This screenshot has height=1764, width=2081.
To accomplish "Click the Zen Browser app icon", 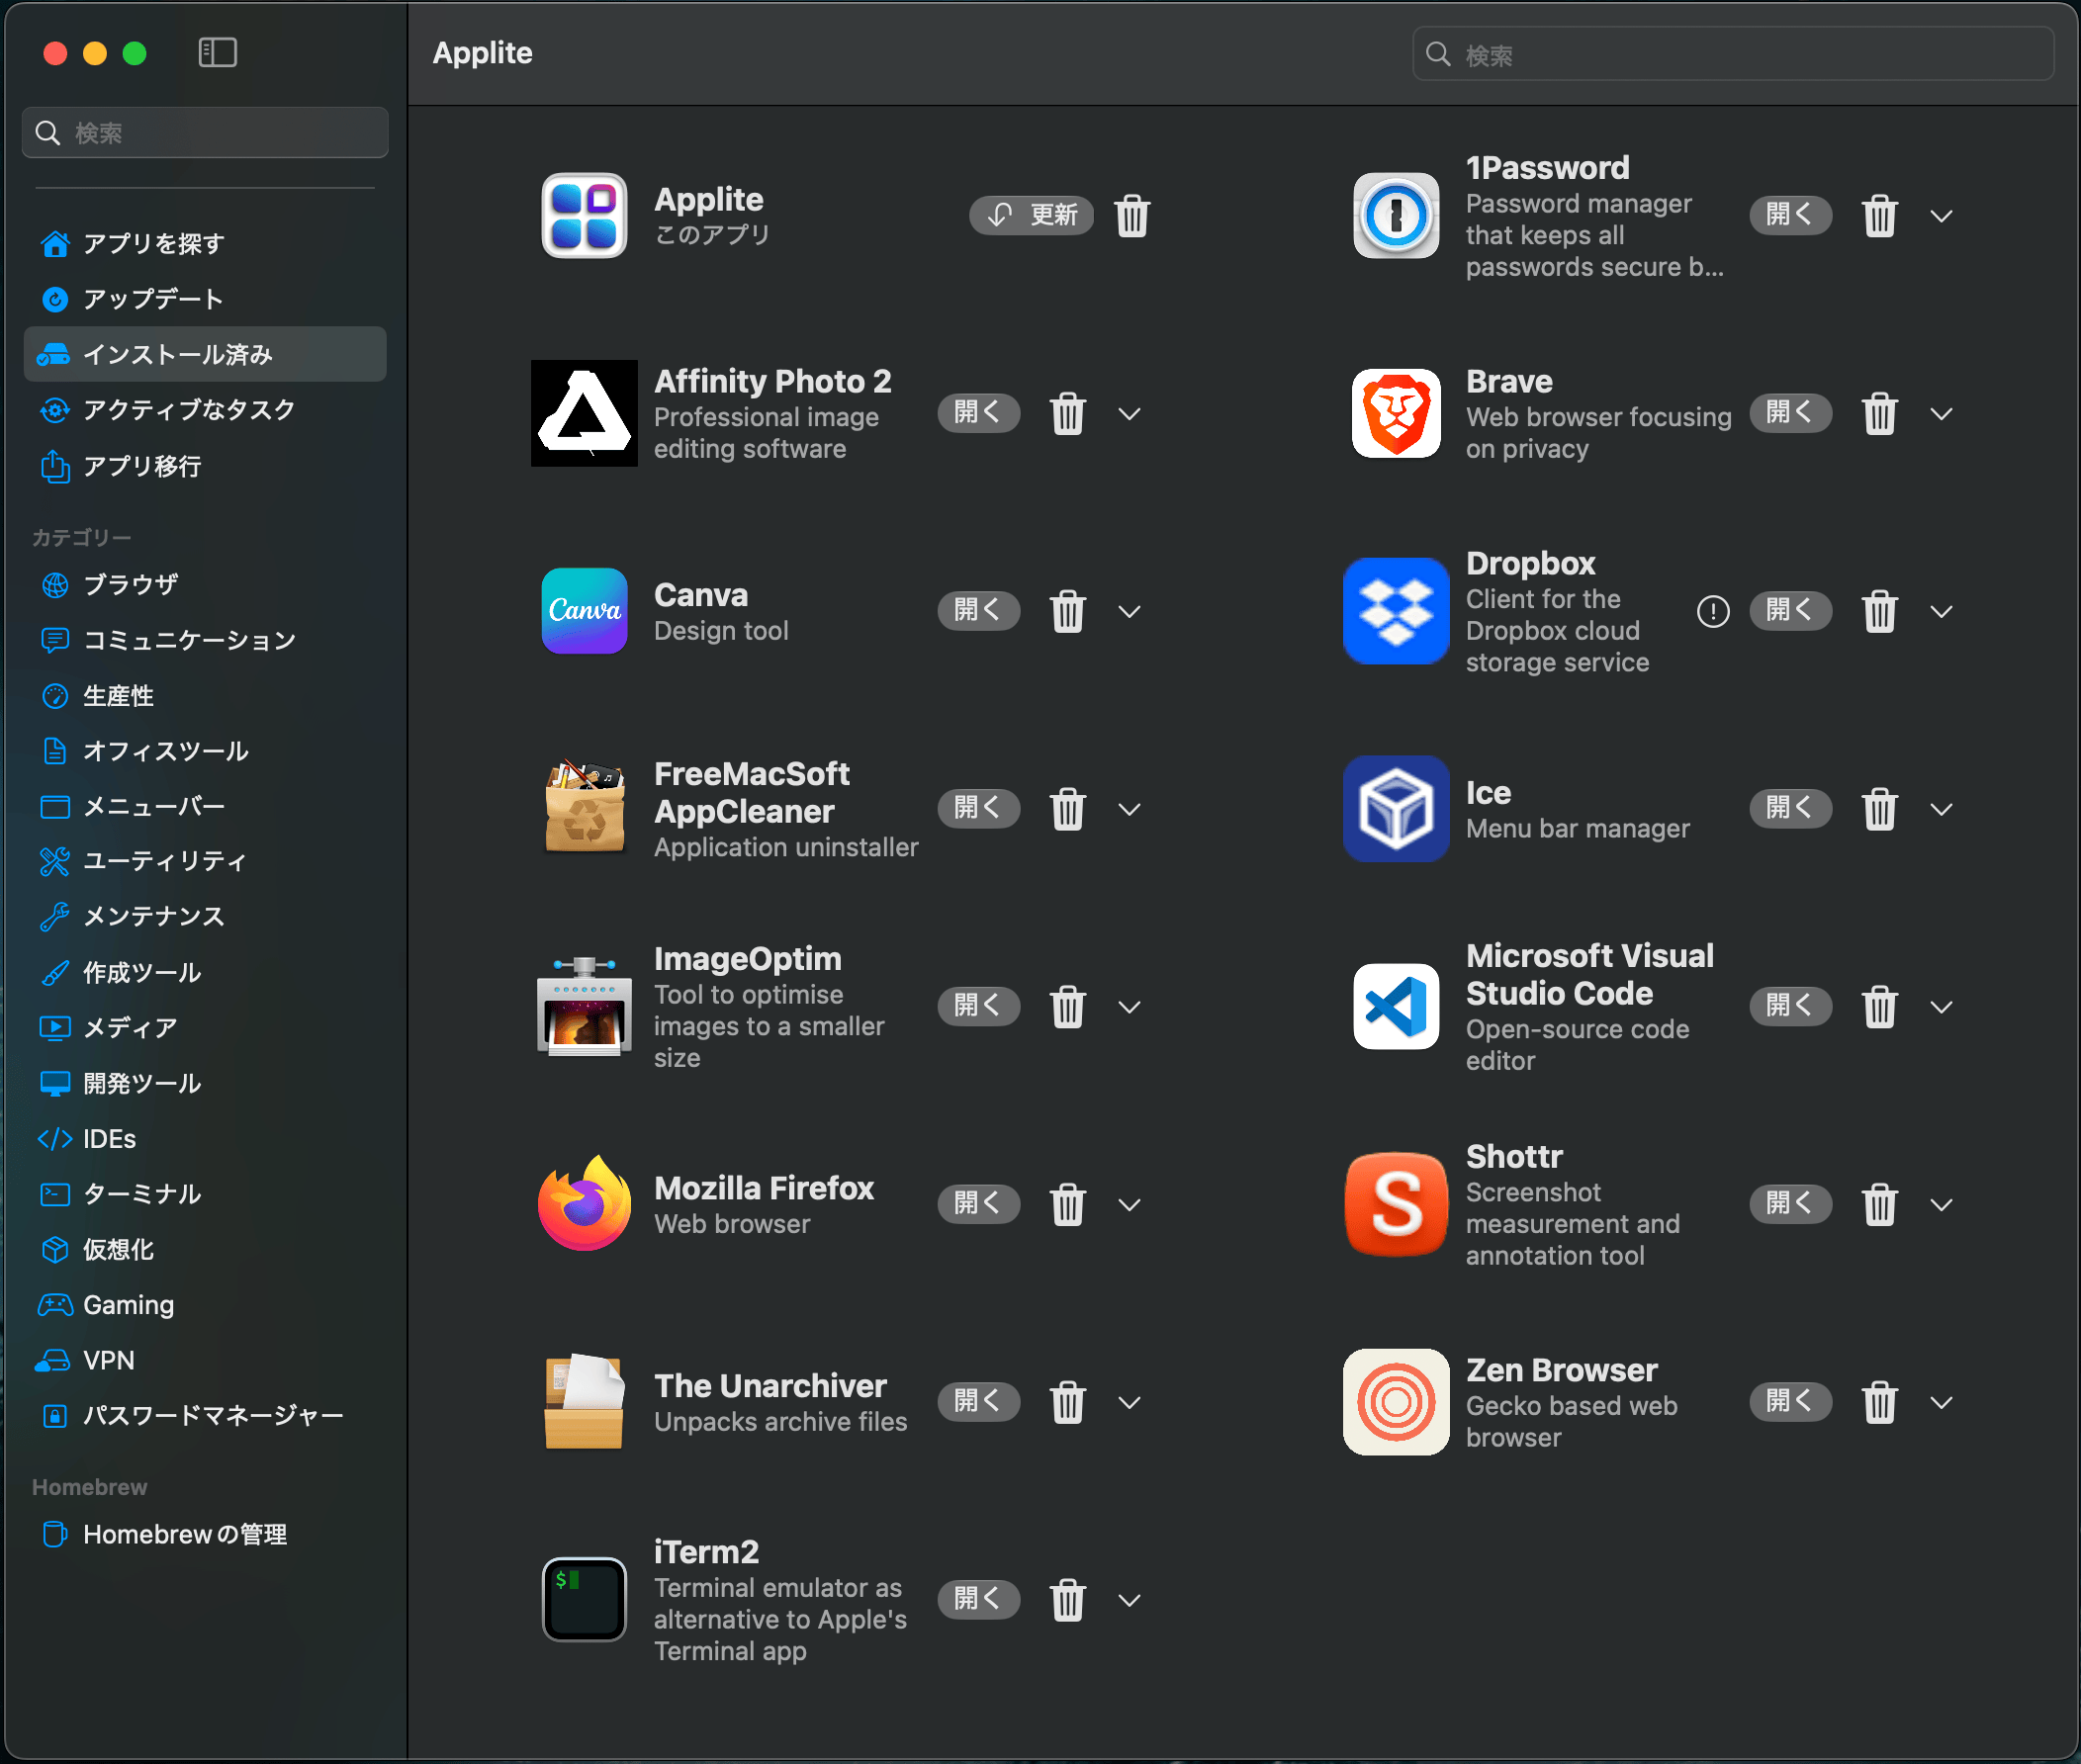I will pos(1395,1402).
